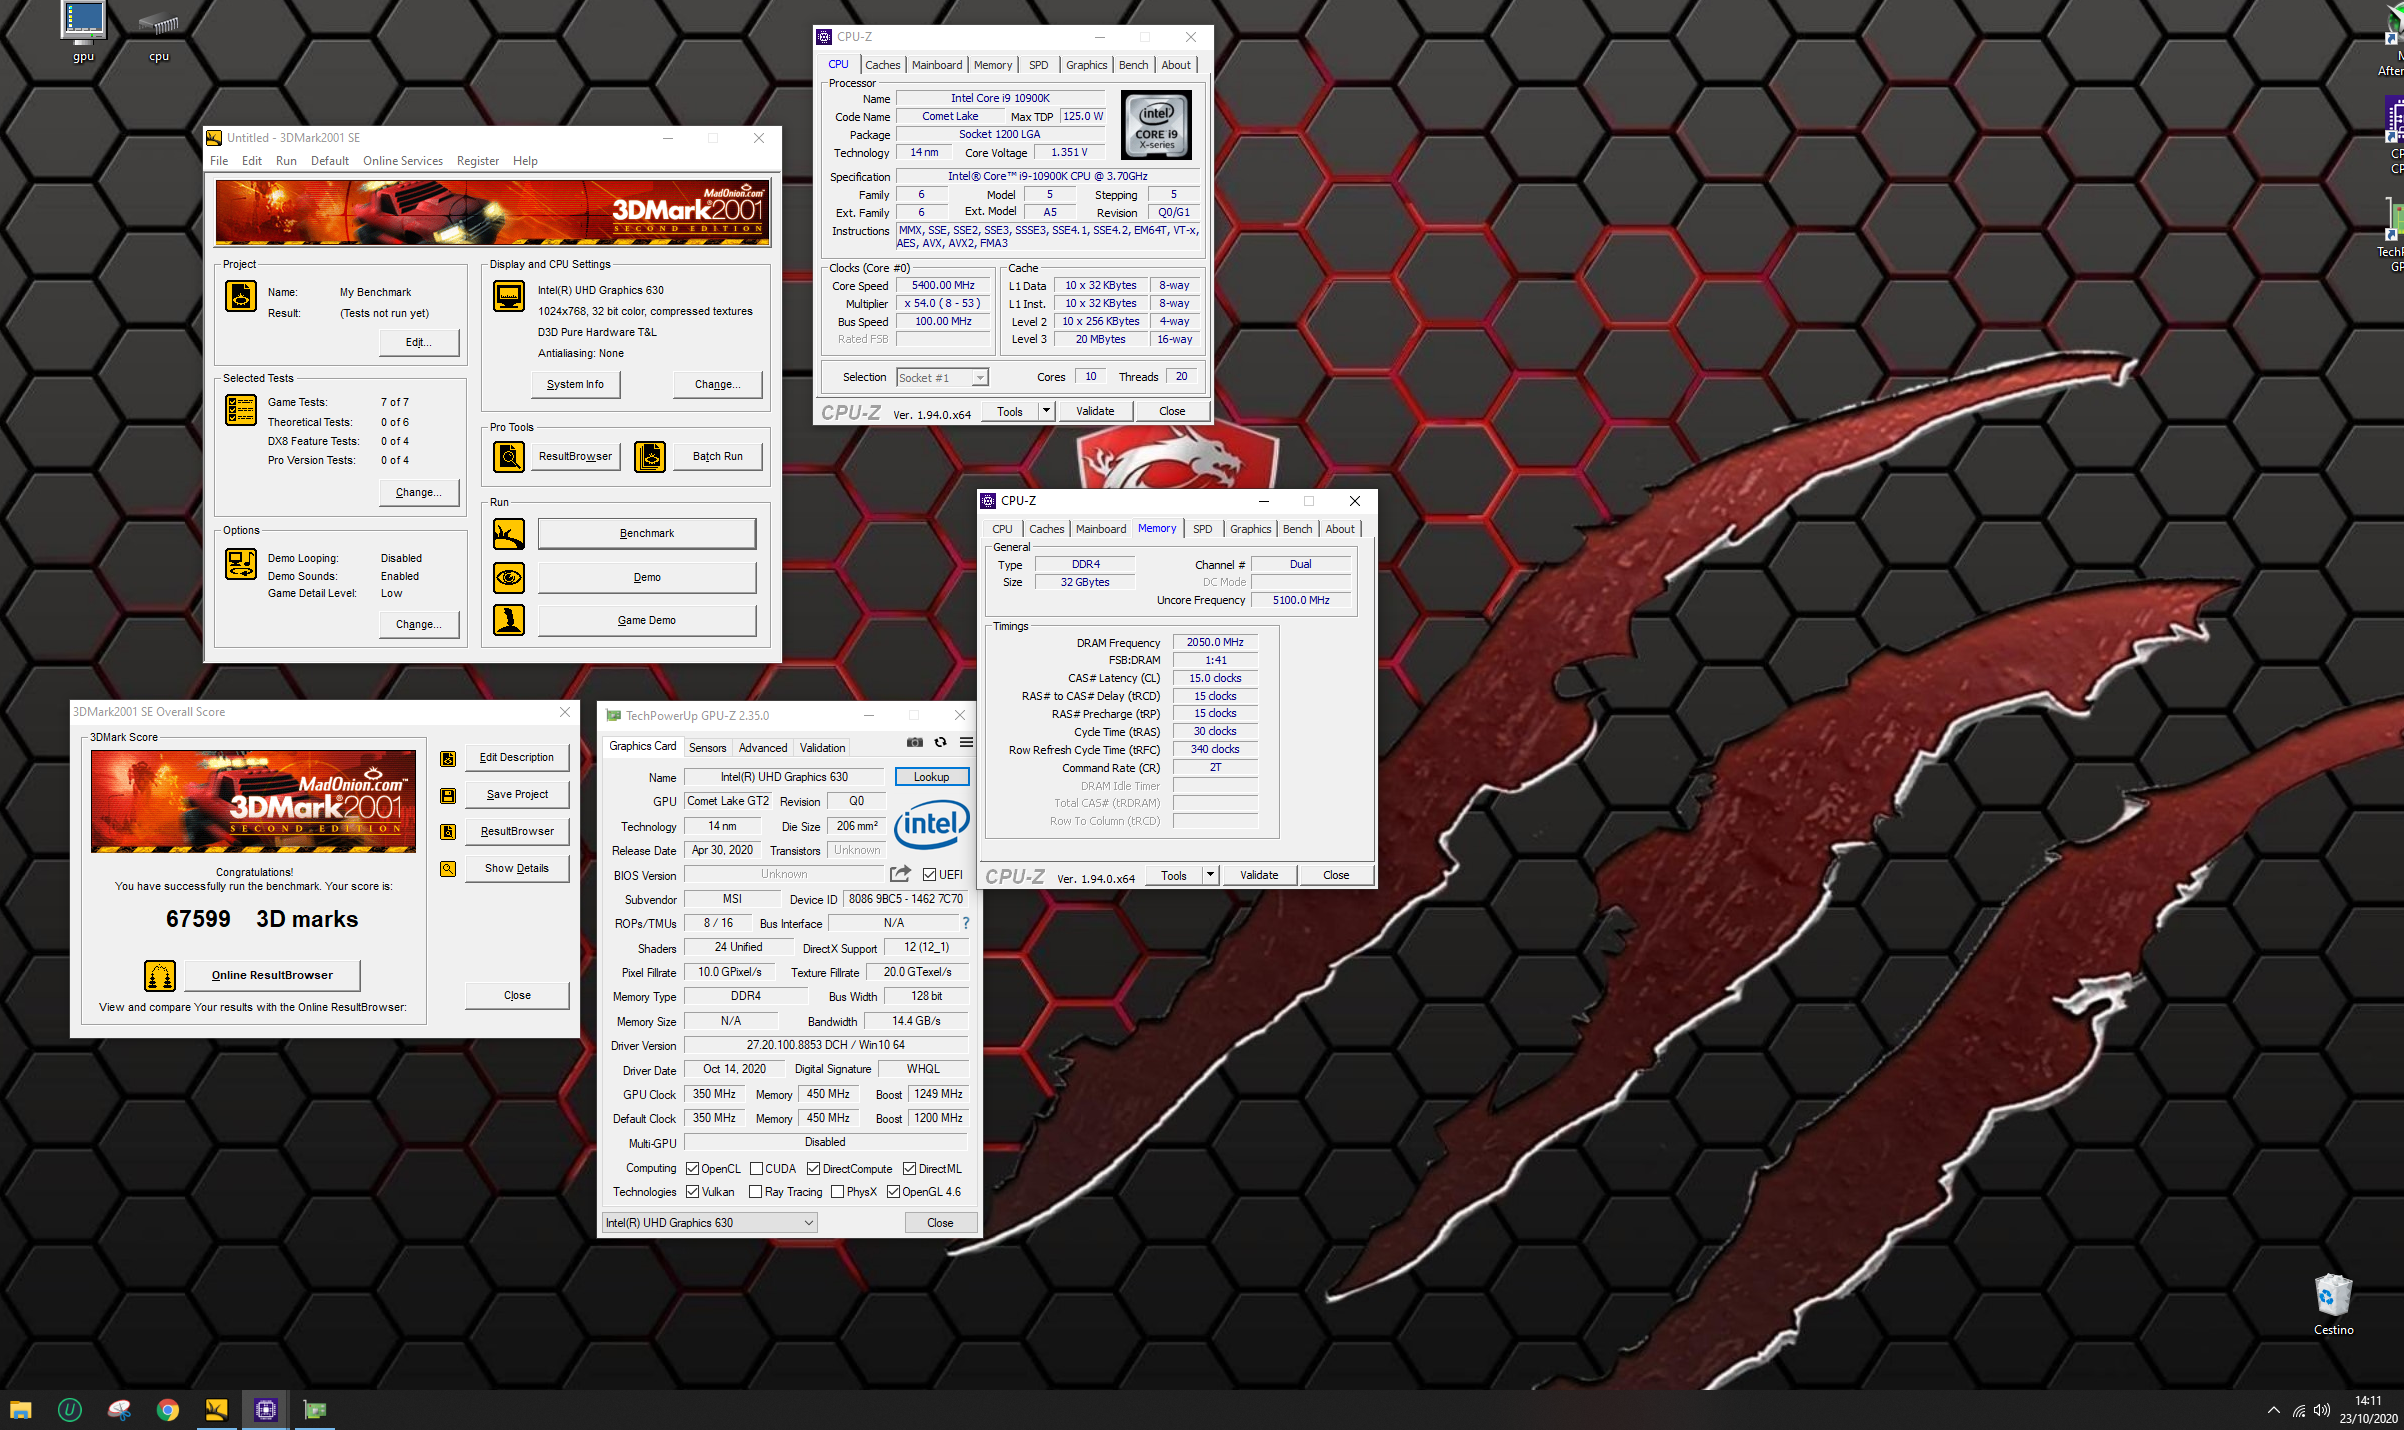The height and width of the screenshot is (1430, 2404).
Task: Click the Display and CPU Settings monitor icon
Action: 509,296
